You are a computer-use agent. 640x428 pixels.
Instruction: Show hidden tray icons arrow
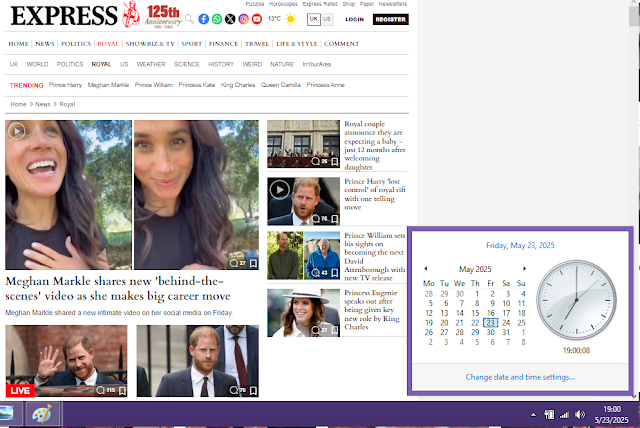click(x=533, y=415)
